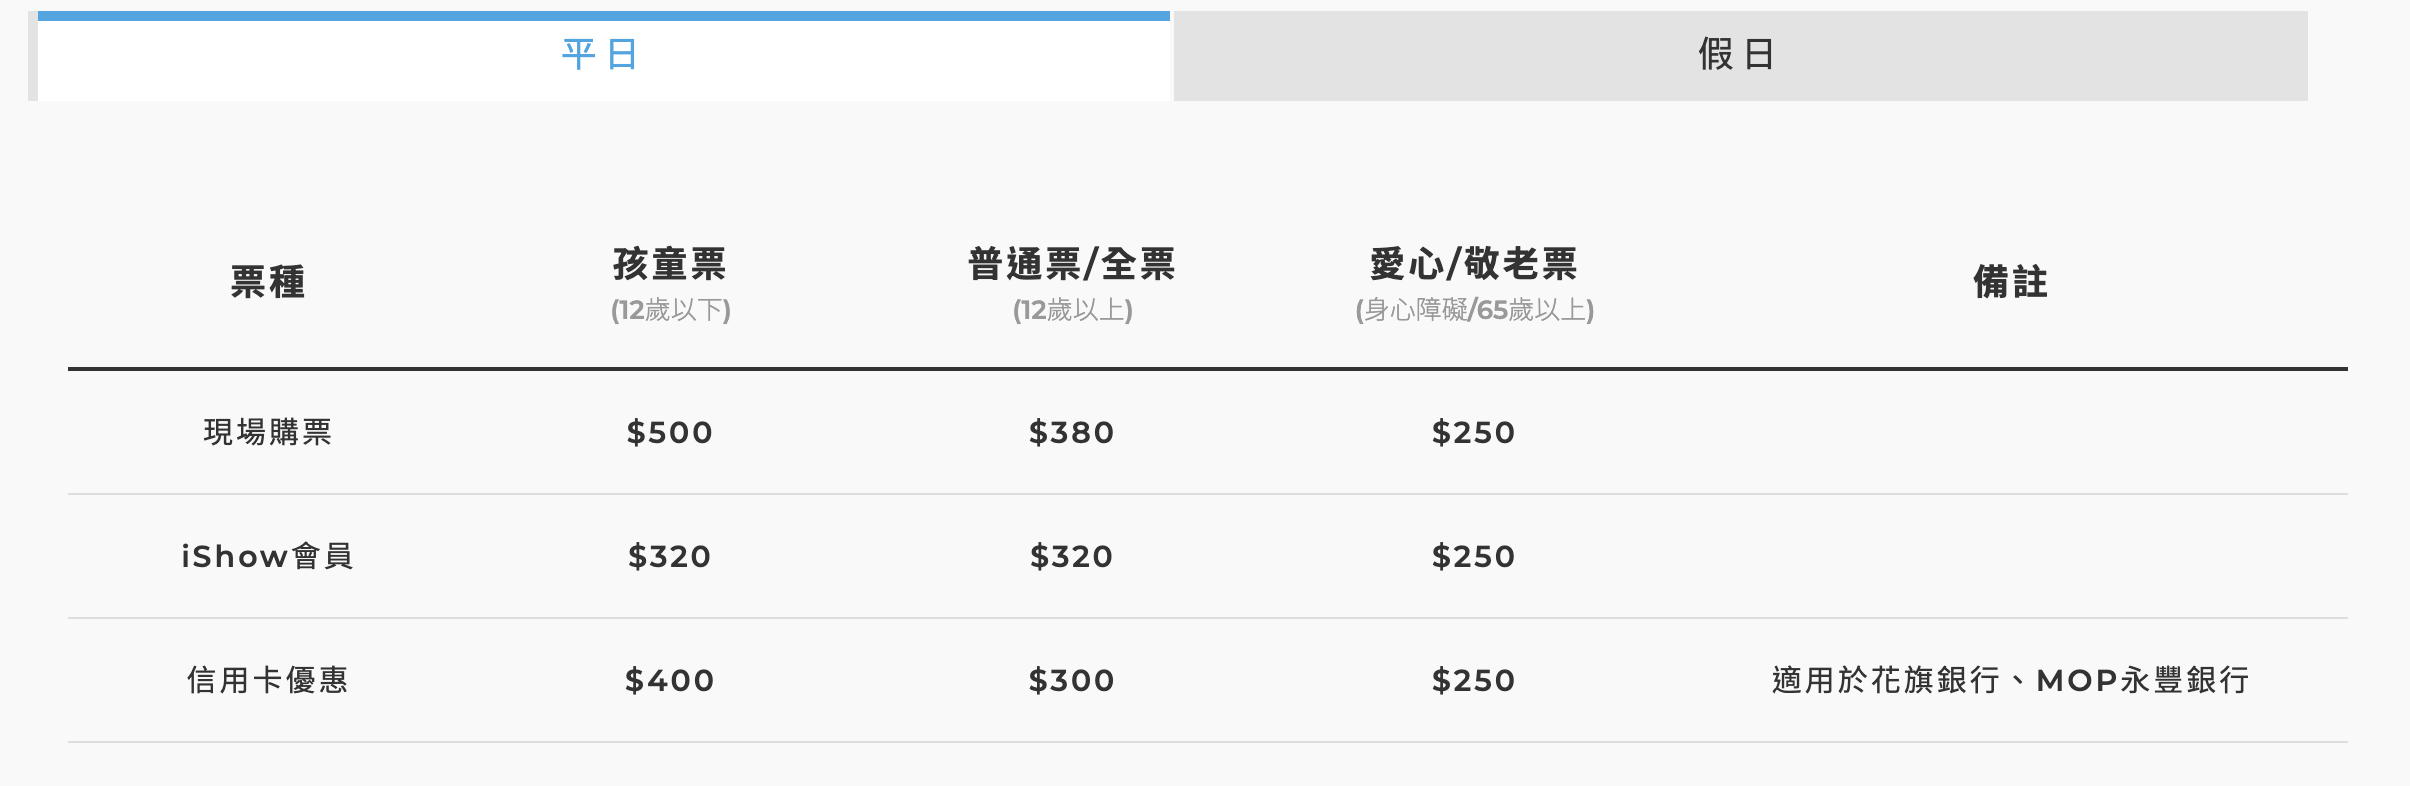
Task: Select the 信用卡優惠 row label
Action: click(x=267, y=680)
